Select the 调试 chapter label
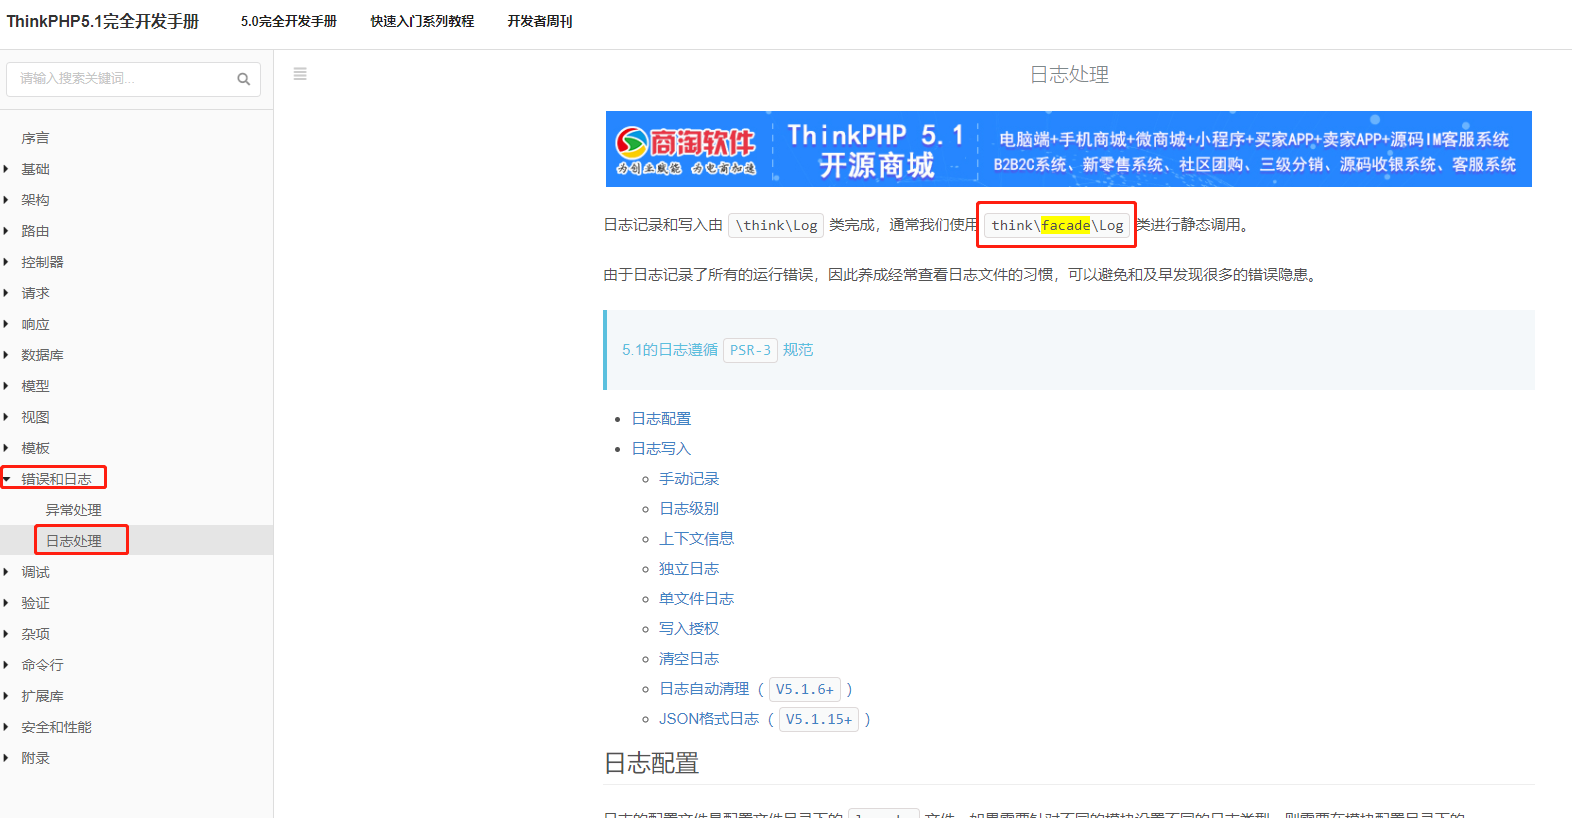Viewport: 1572px width, 818px height. [x=35, y=572]
